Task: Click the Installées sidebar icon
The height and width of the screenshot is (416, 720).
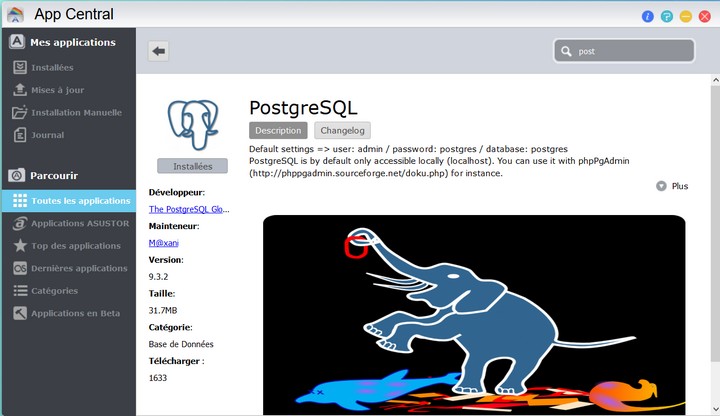Action: coord(20,67)
